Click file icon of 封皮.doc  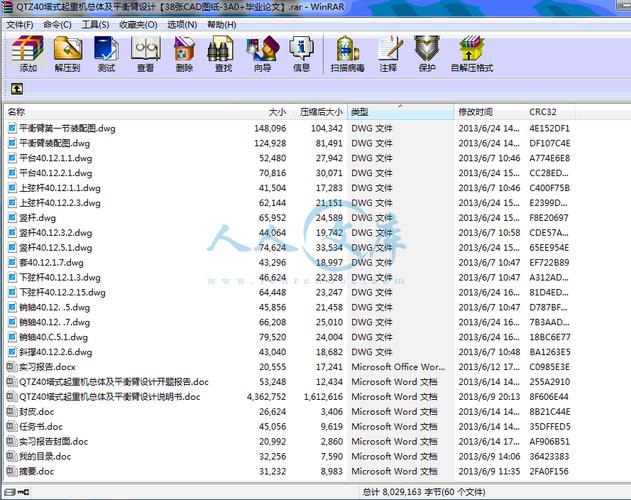pyautogui.click(x=11, y=411)
